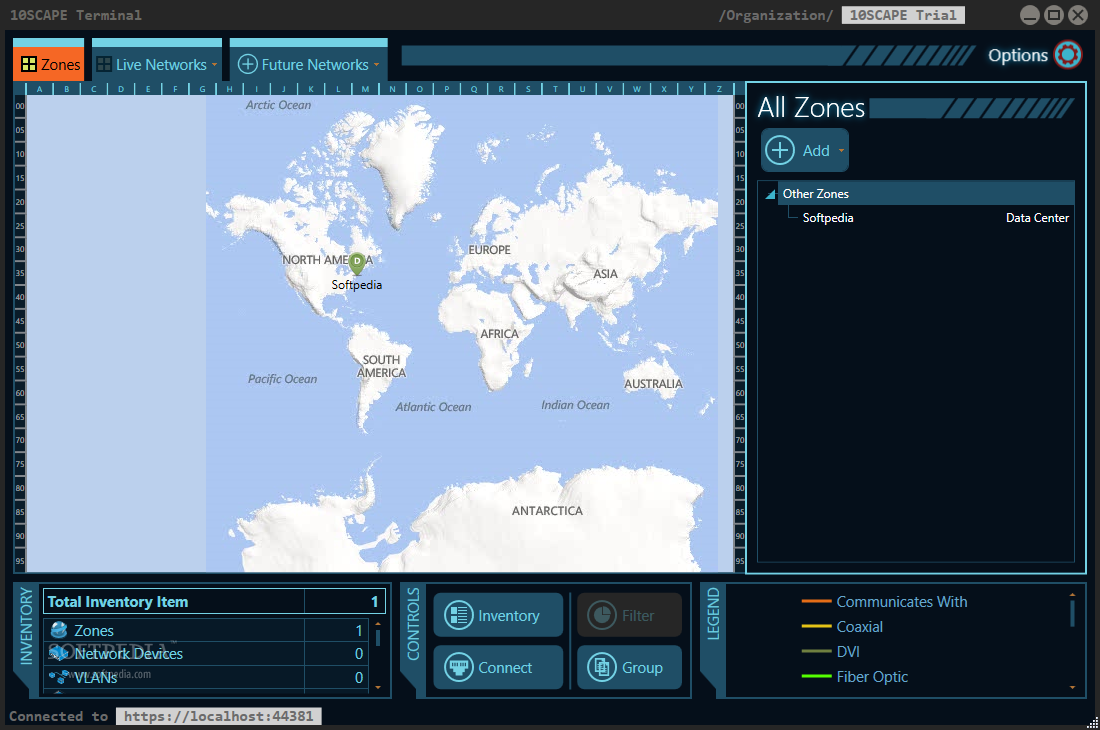Click the yellow Coaxial color line
The image size is (1100, 730).
(x=817, y=626)
